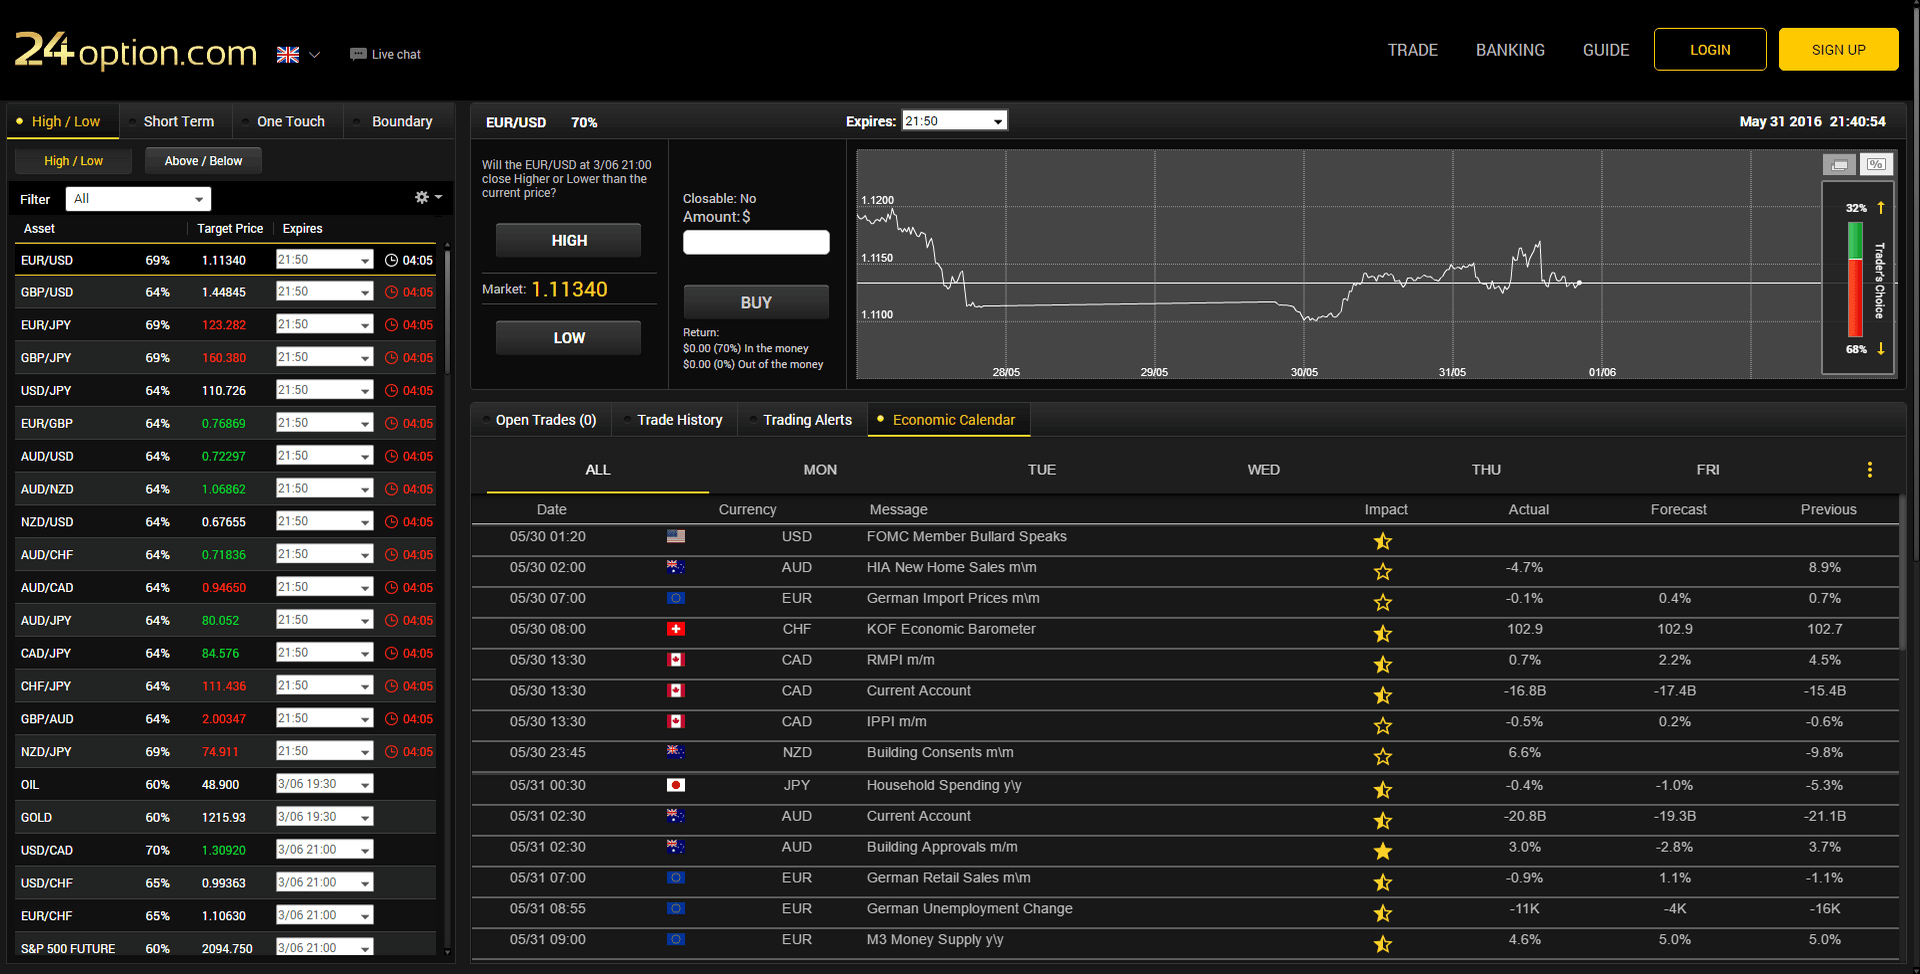Select the Boundary trading type
The height and width of the screenshot is (974, 1920).
(400, 121)
